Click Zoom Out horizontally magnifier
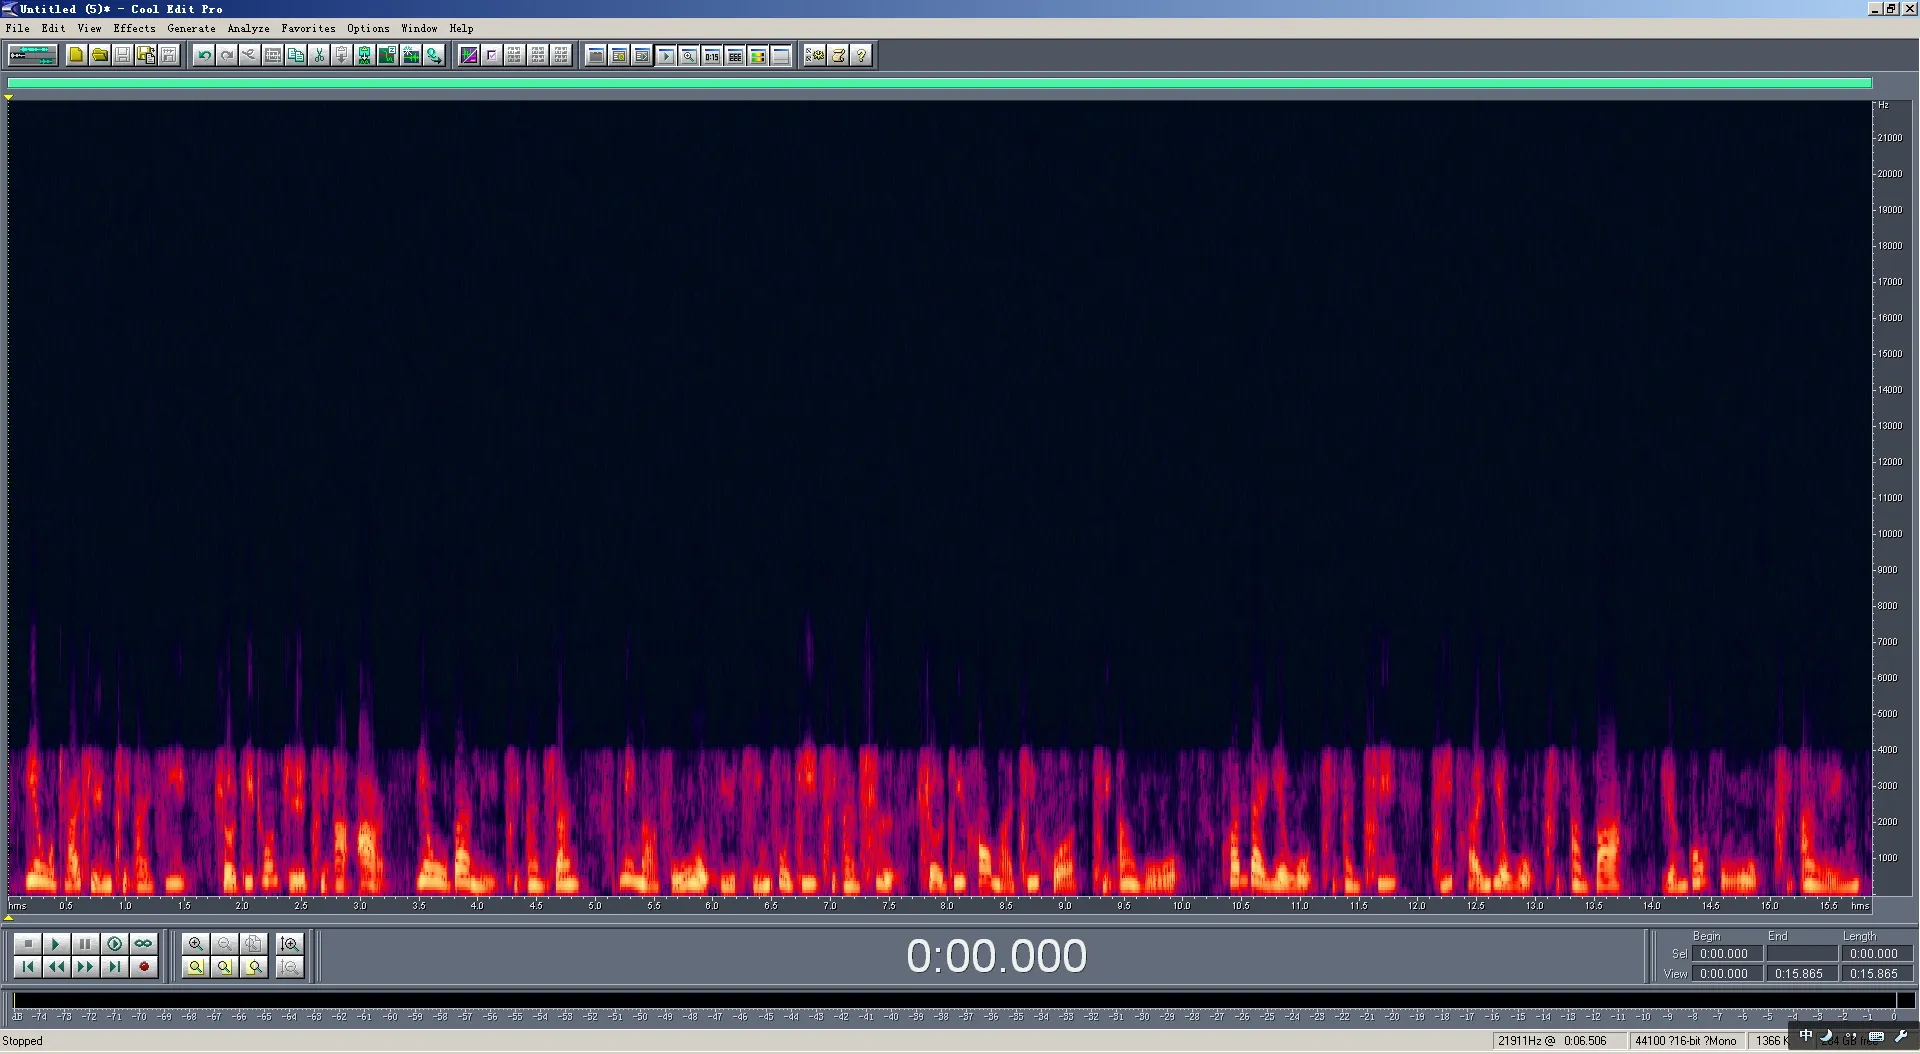Screen dimensions: 1920x1054 225,944
